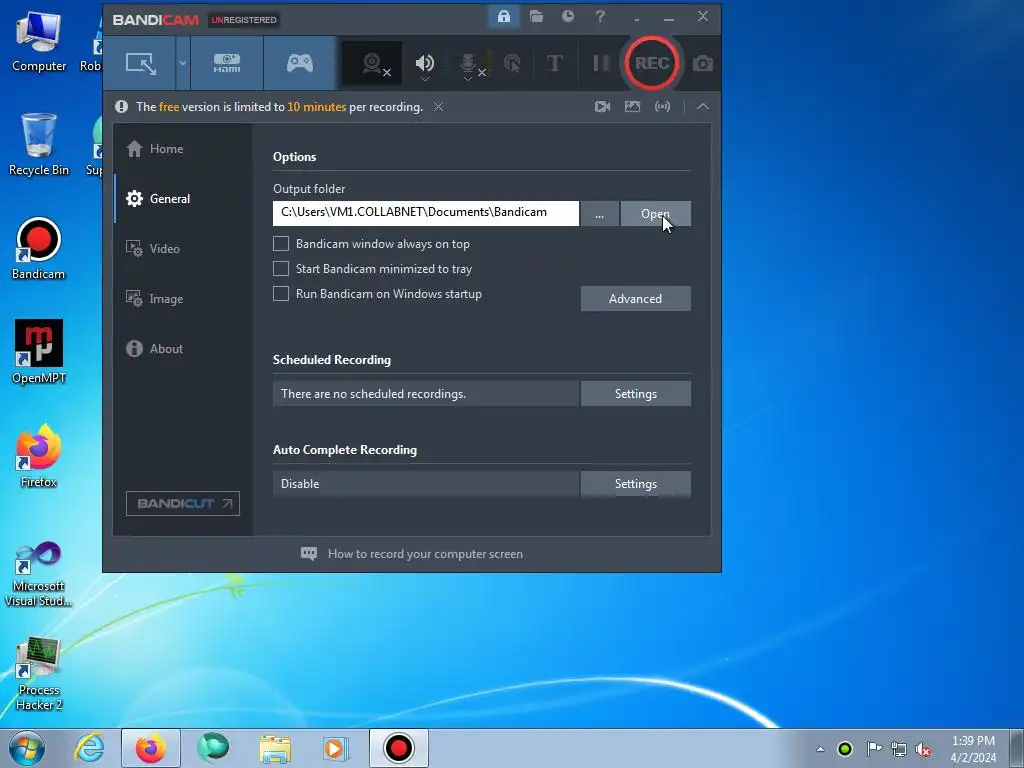Image resolution: width=1024 pixels, height=768 pixels.
Task: Enable Start Bandicam minimized to tray
Action: tap(281, 268)
